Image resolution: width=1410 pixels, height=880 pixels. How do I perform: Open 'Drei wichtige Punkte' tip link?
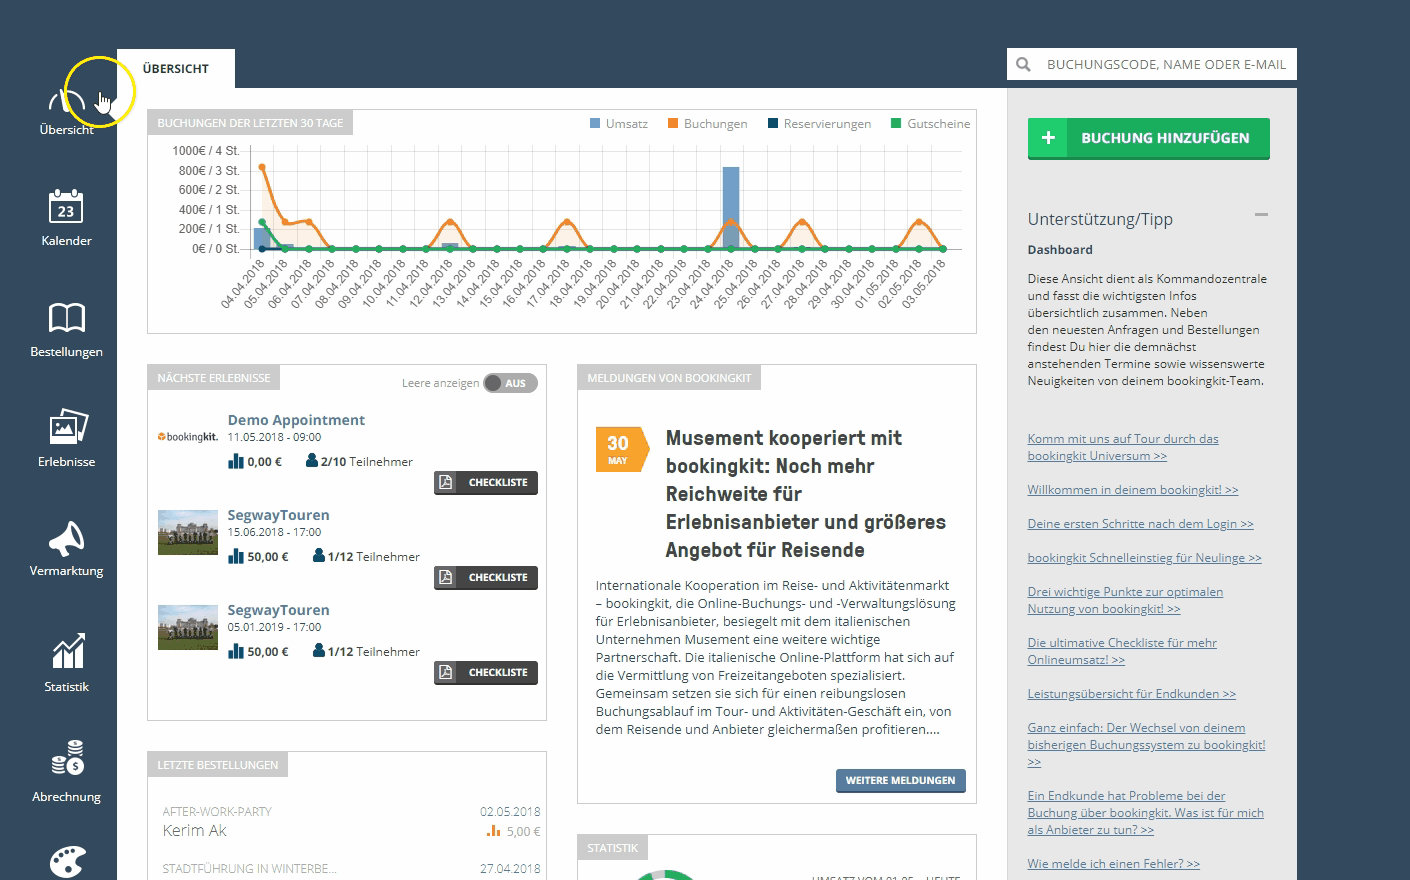coord(1125,600)
